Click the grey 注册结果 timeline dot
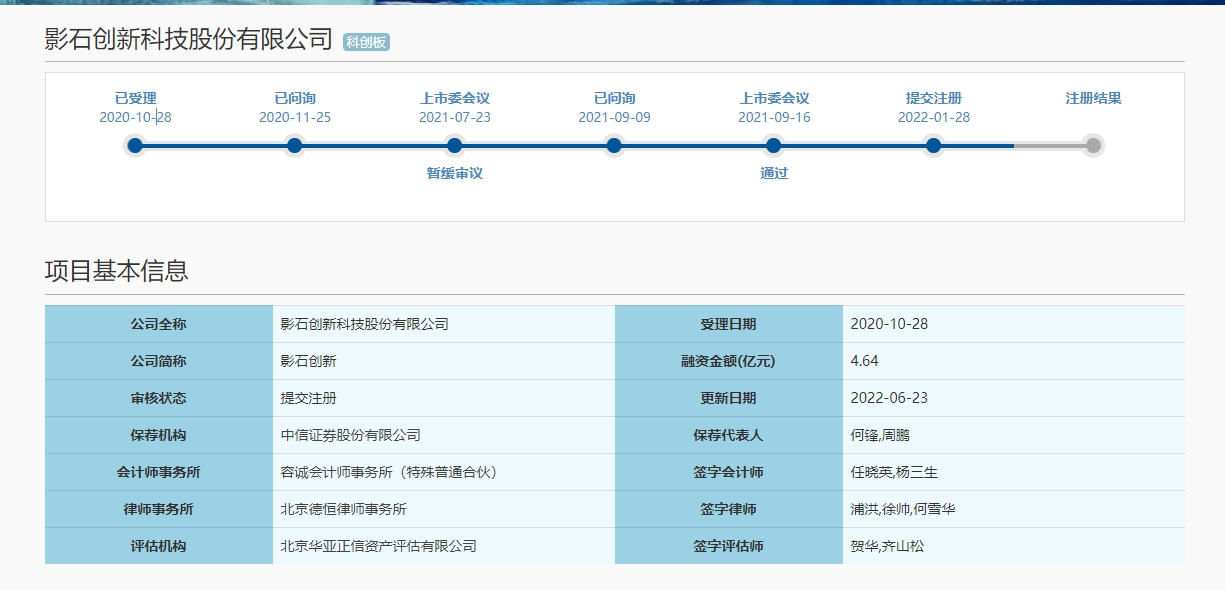Viewport: 1225px width, 590px height. click(1093, 146)
